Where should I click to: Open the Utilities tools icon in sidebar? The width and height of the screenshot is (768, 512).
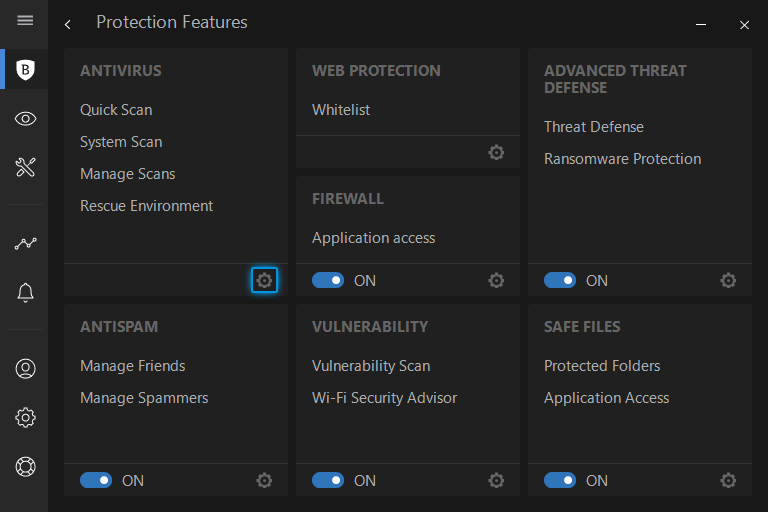25,167
